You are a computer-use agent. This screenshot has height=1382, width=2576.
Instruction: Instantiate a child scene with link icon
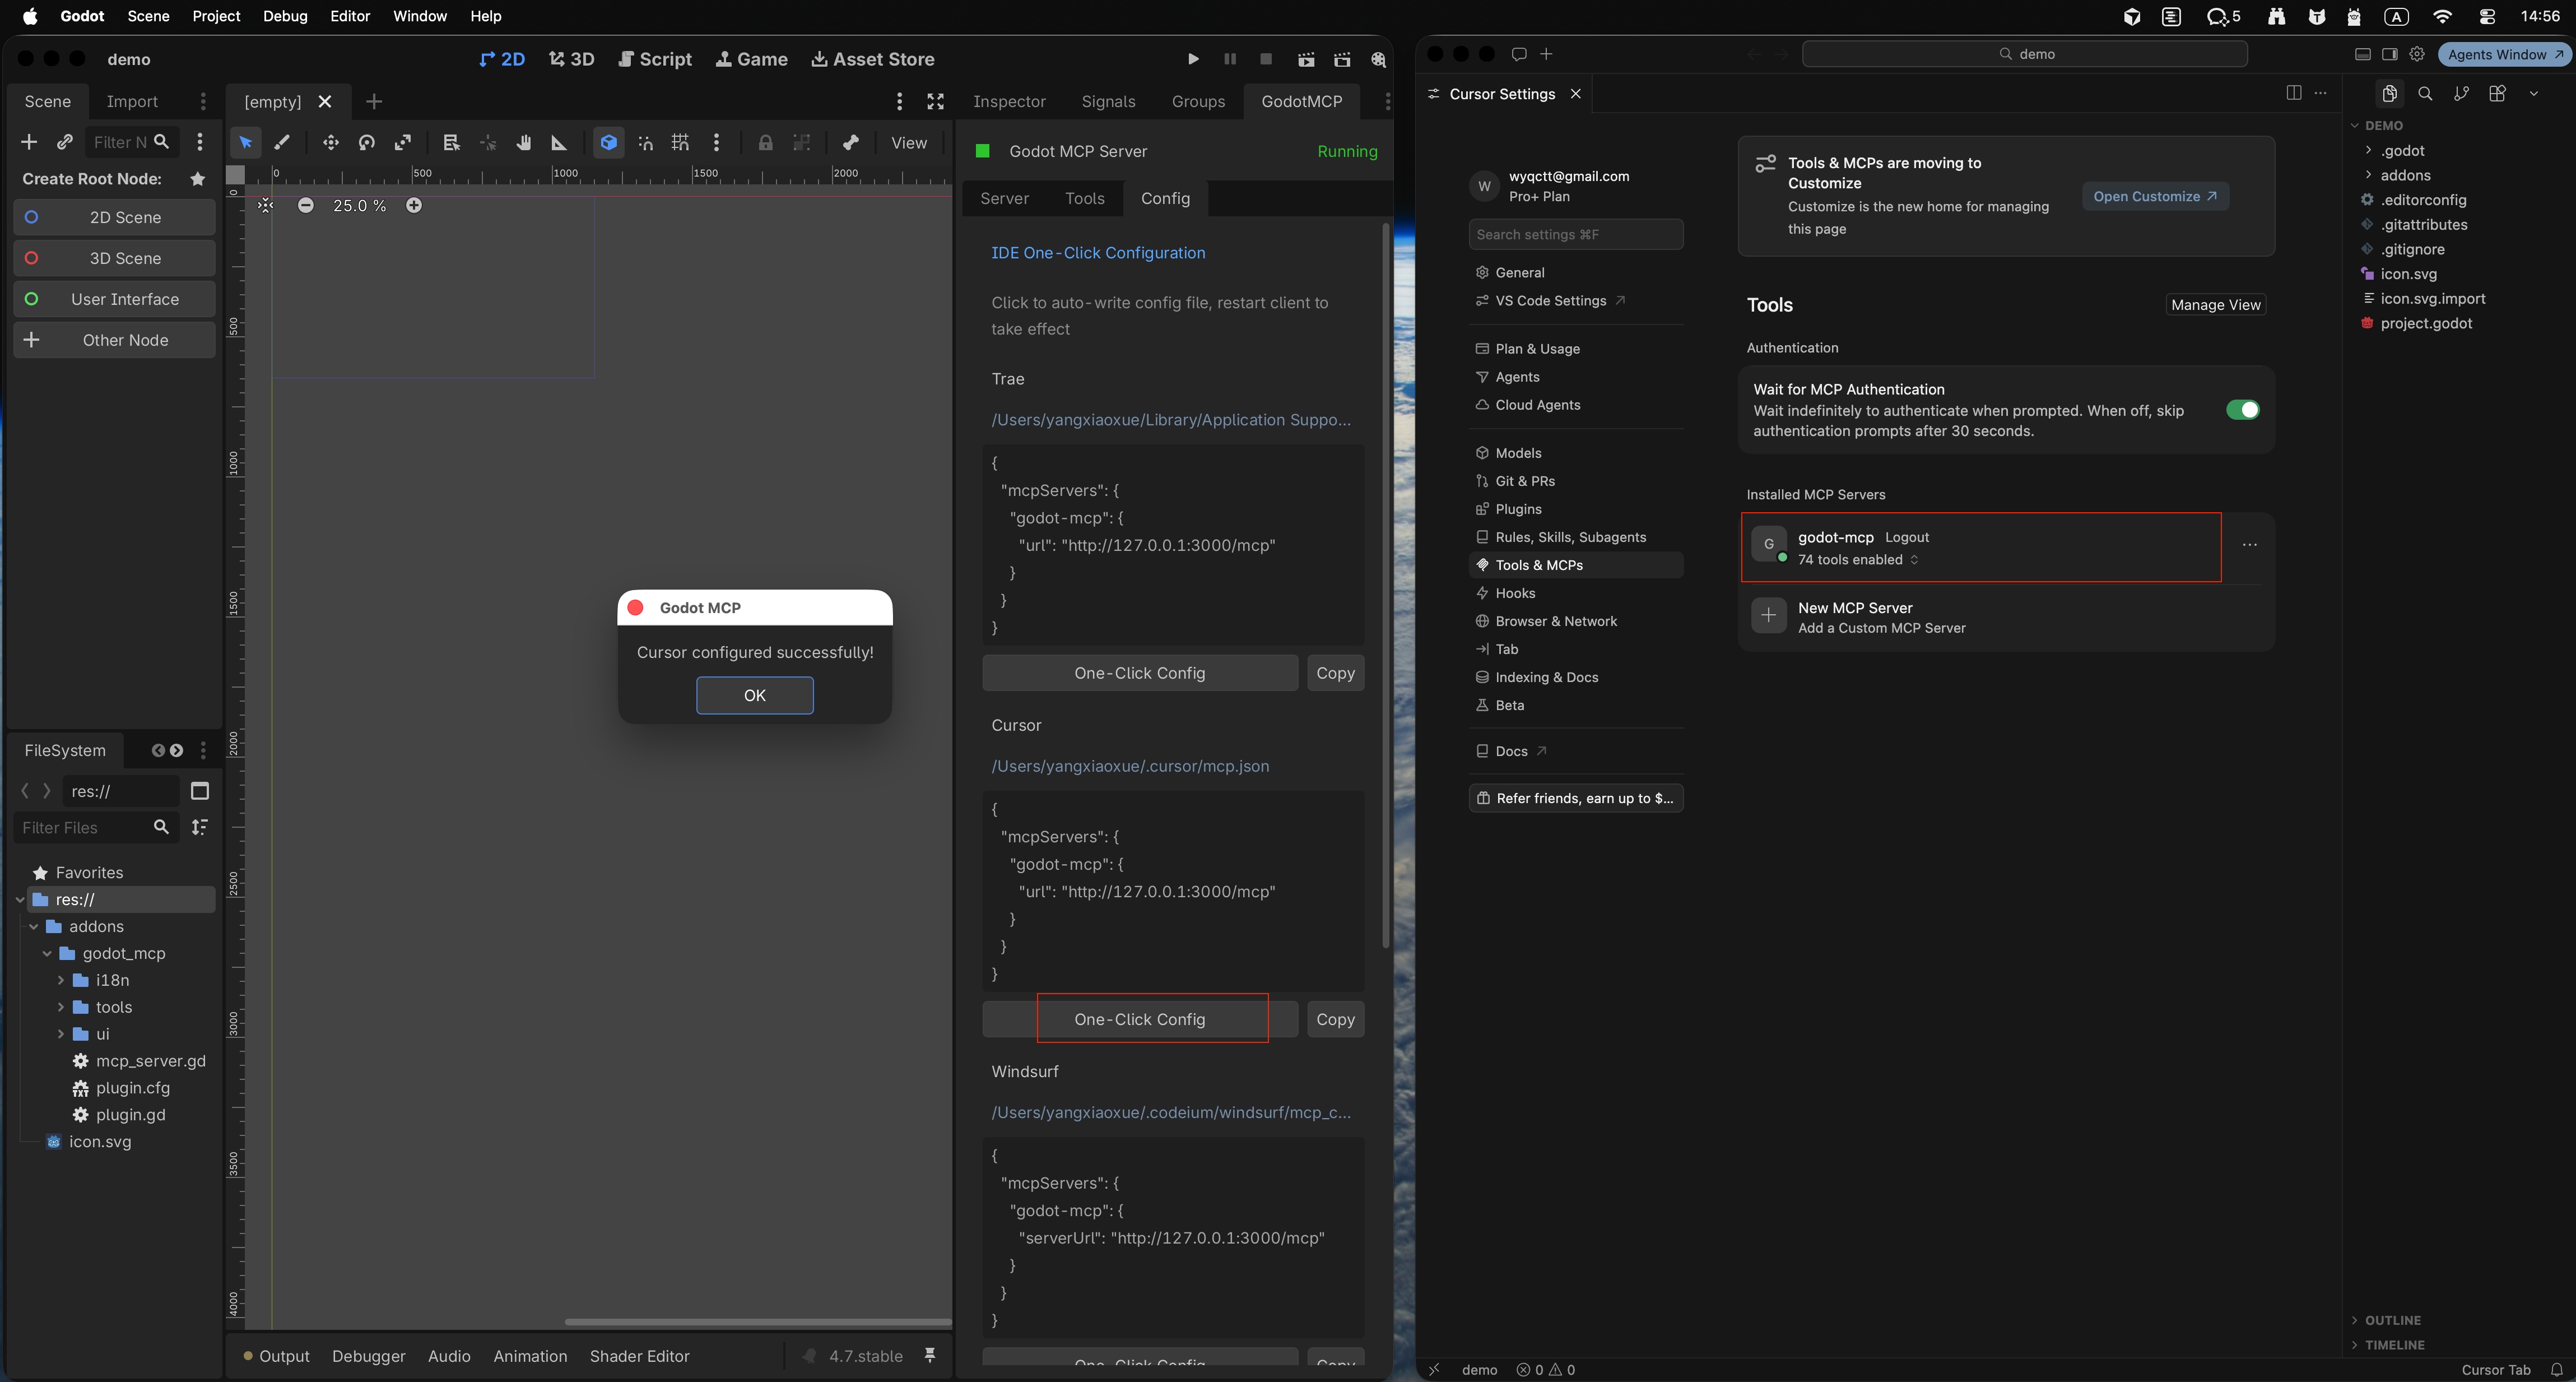65,142
